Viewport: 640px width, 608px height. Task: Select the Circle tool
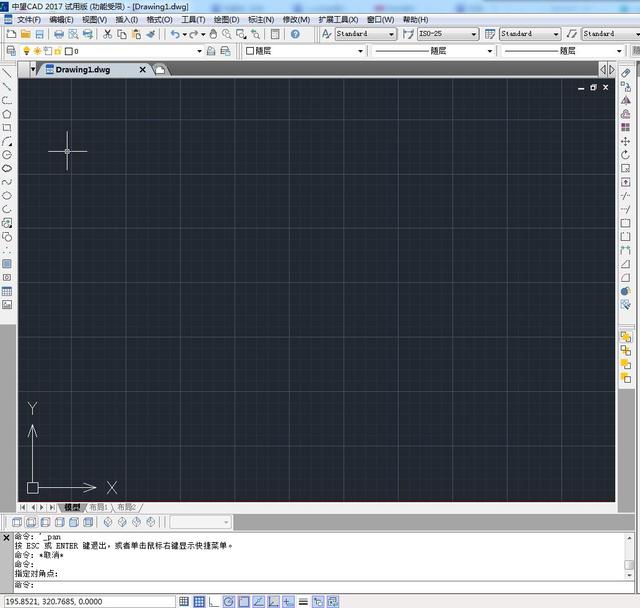click(7, 155)
